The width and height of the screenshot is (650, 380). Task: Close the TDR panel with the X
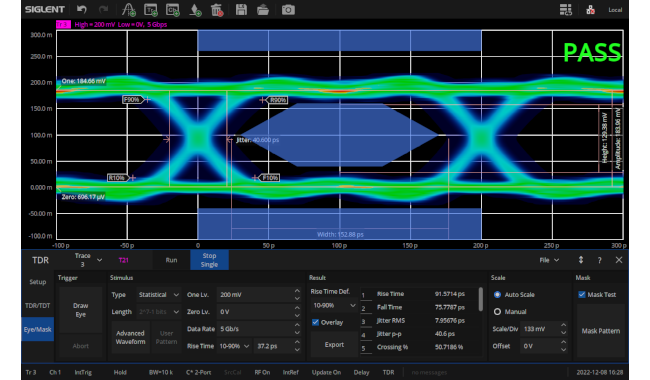(619, 260)
